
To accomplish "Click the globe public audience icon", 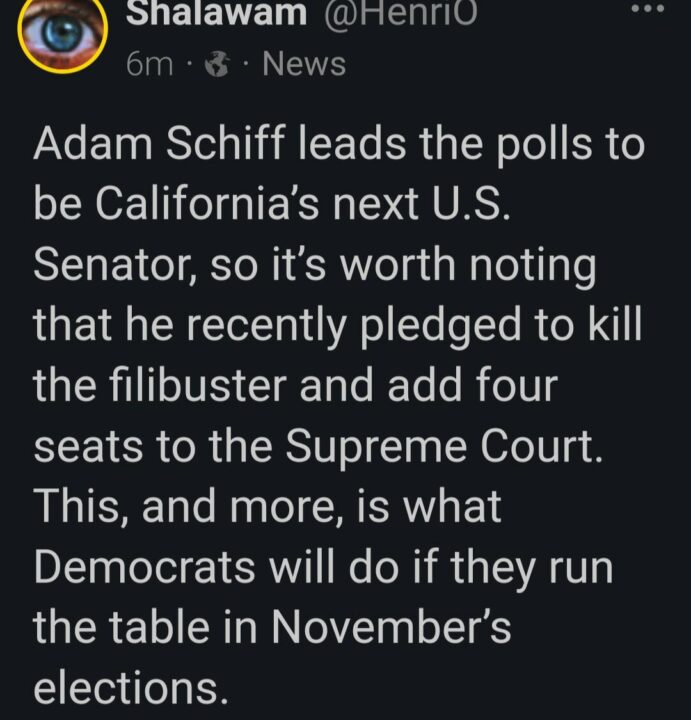I will pyautogui.click(x=215, y=65).
